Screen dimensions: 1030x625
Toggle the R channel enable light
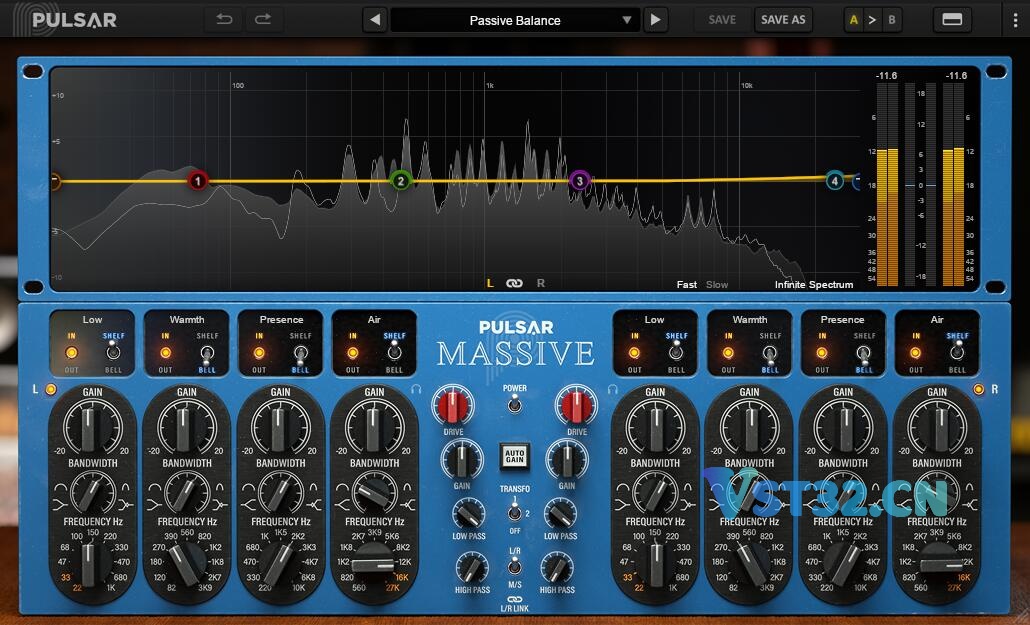pos(979,389)
